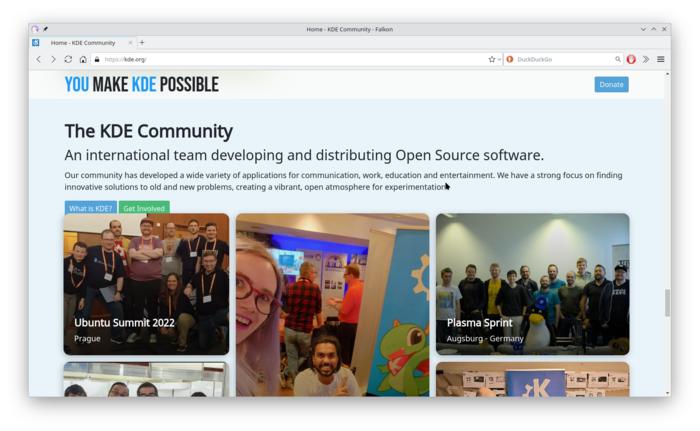Screen dimensions: 700x431
Task: Open the home page icon
Action: tap(83, 59)
